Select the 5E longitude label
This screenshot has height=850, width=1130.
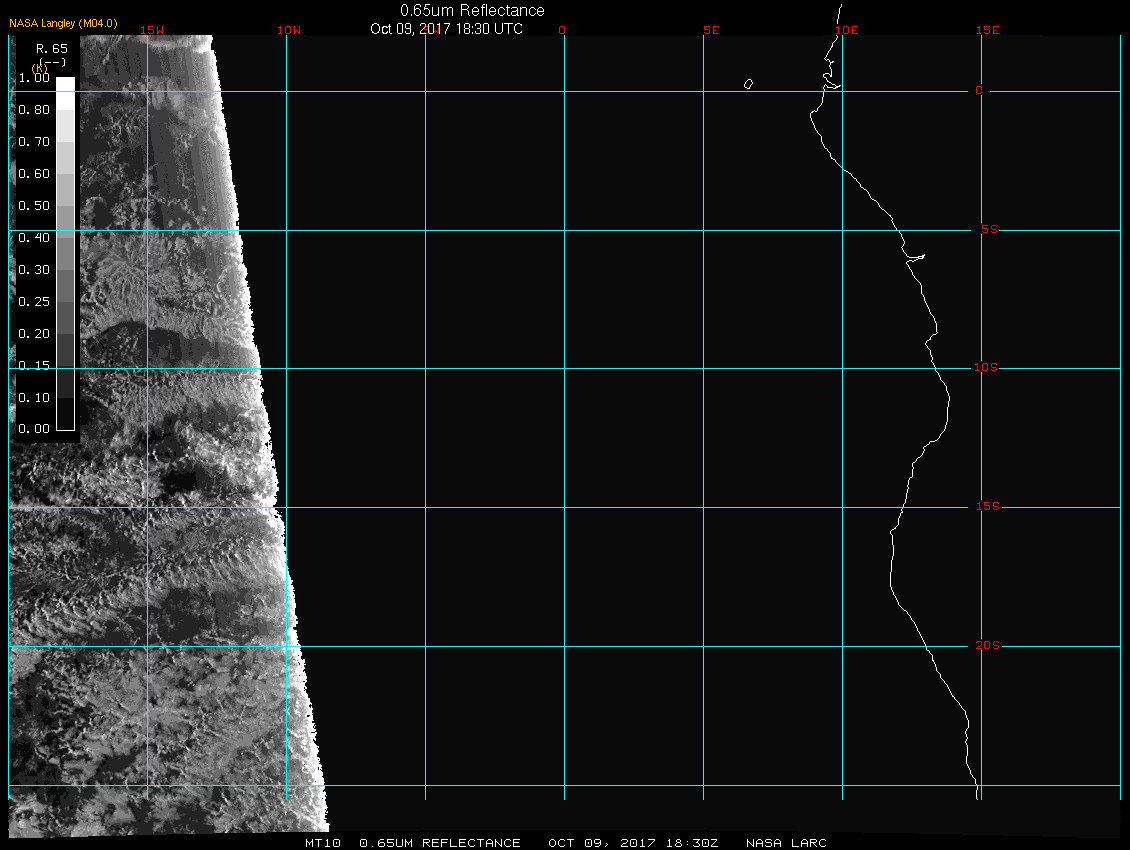pyautogui.click(x=711, y=30)
